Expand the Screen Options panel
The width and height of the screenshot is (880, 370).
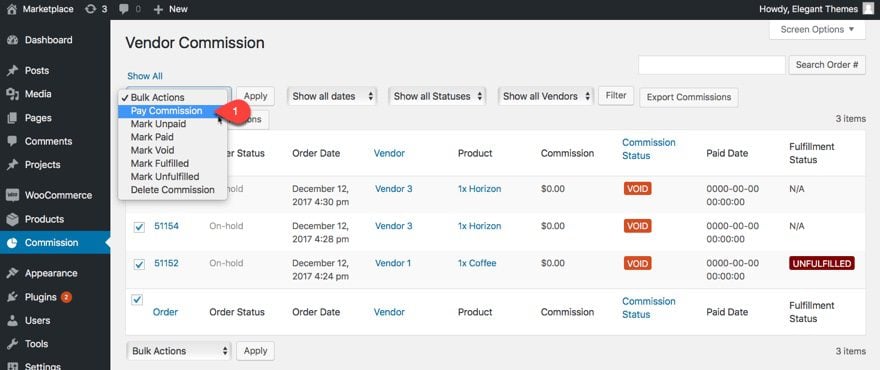pos(817,30)
